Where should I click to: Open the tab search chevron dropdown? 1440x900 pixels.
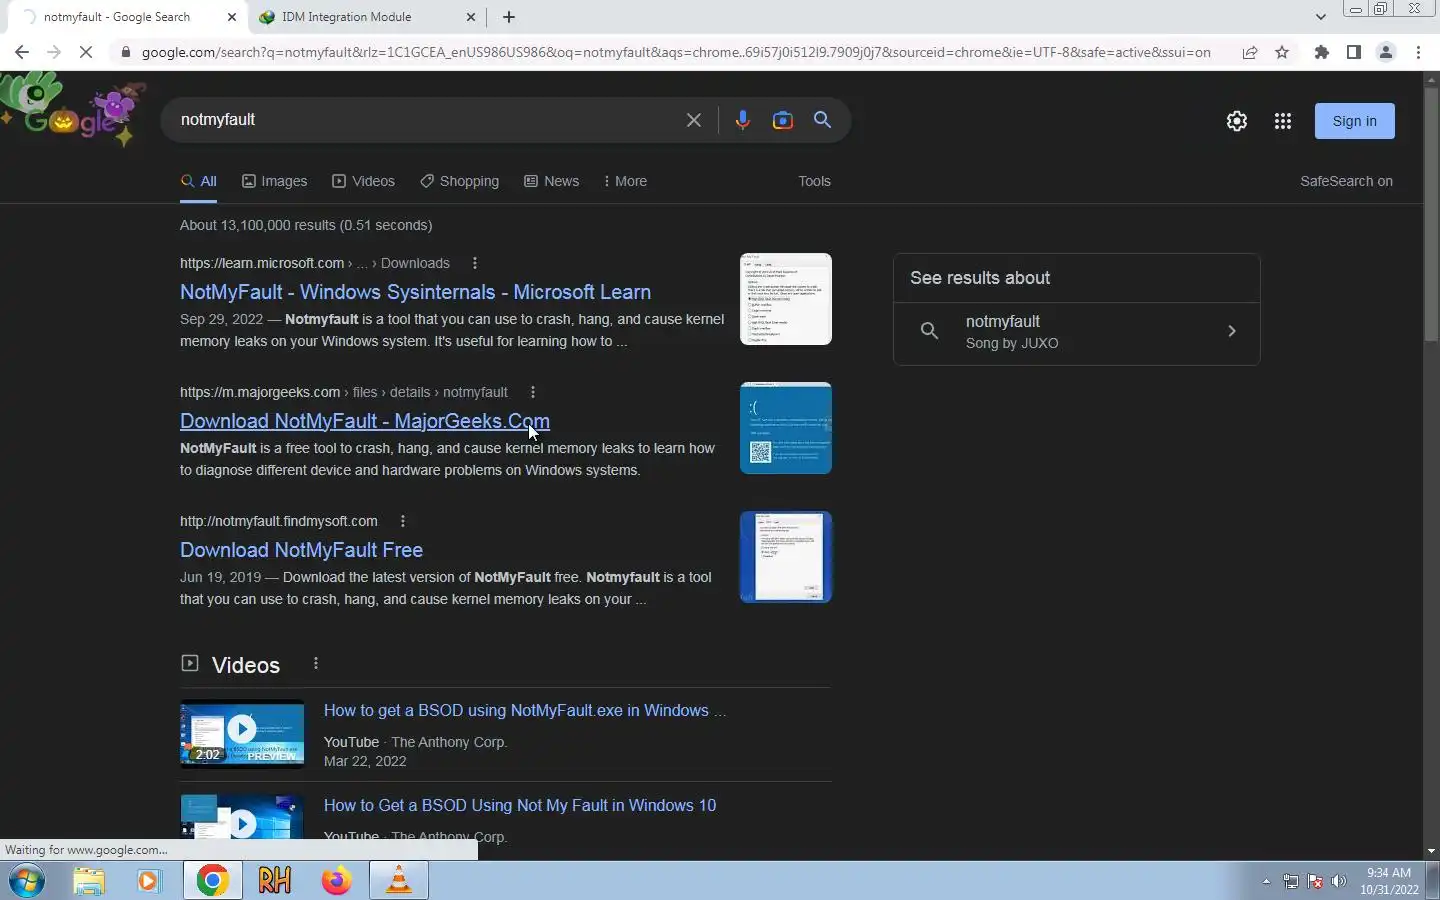(1320, 17)
